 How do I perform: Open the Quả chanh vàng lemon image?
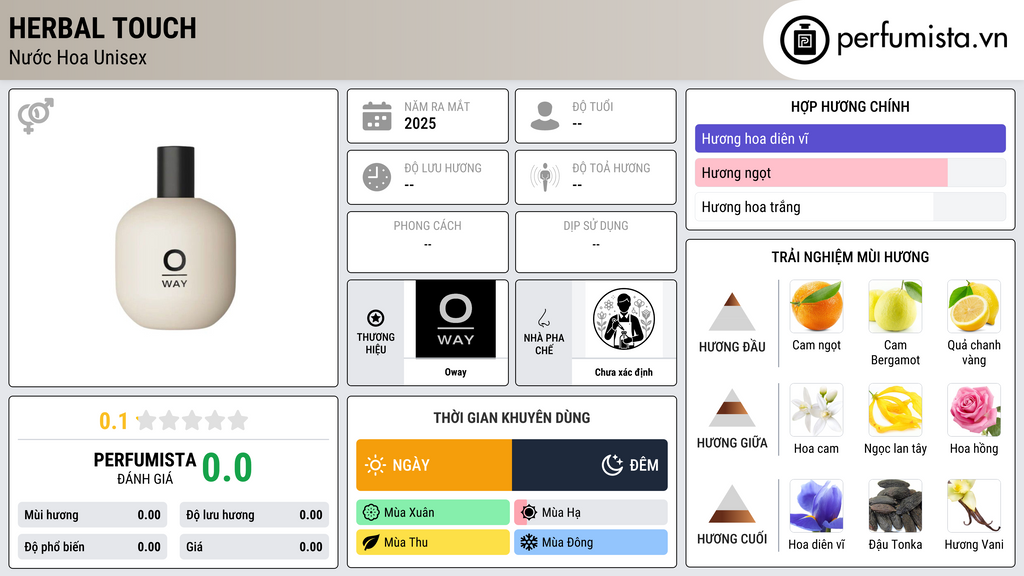point(974,306)
